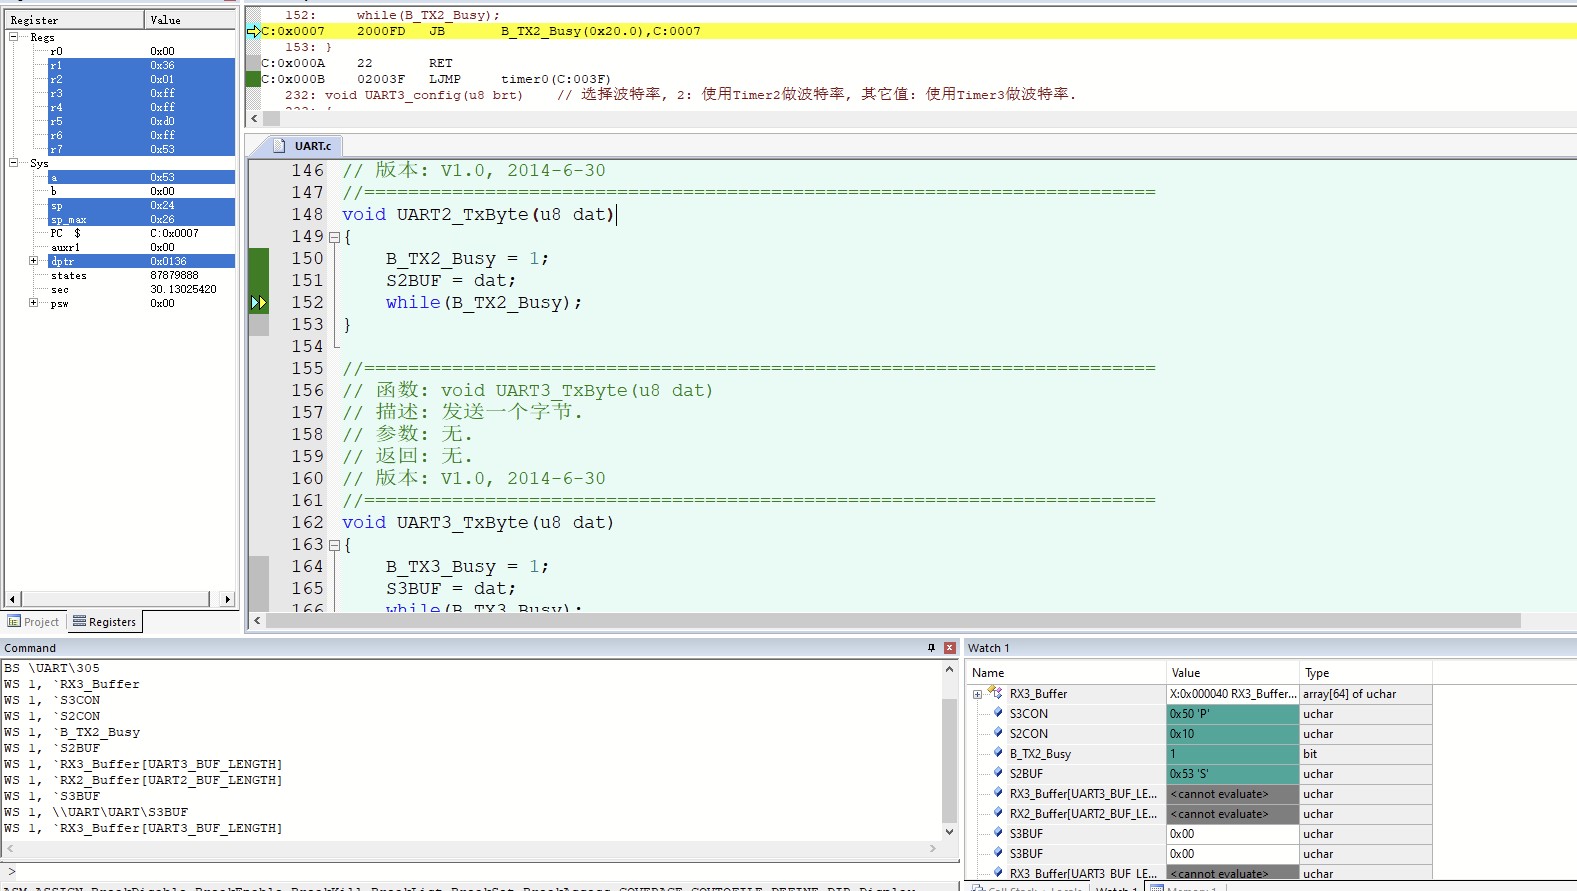Click the RX3_Buffer array icon in Watch 1
1577x891 pixels.
tap(995, 692)
